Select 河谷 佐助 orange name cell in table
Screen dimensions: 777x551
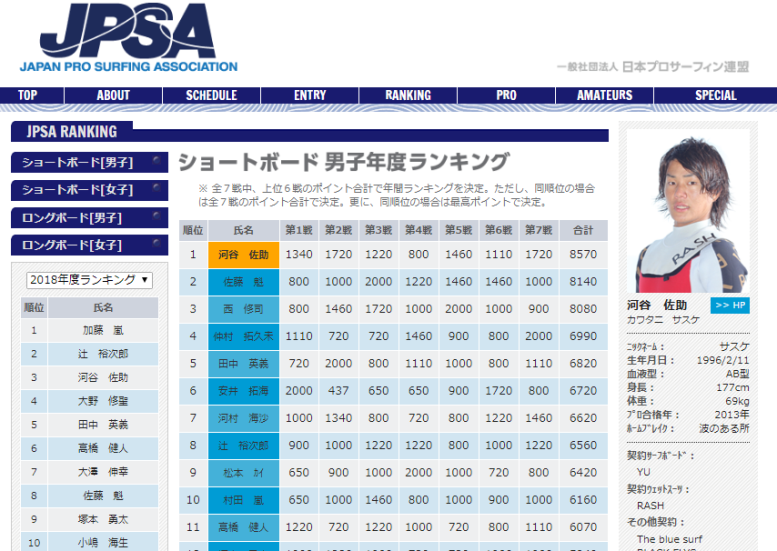243,255
